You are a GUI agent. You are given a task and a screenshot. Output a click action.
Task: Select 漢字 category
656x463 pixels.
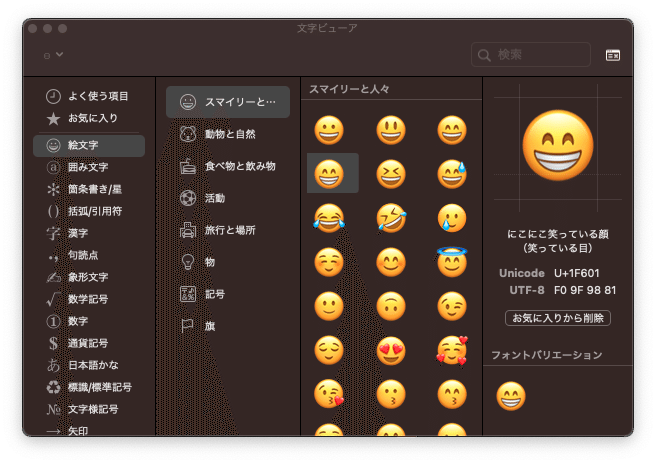click(x=89, y=233)
